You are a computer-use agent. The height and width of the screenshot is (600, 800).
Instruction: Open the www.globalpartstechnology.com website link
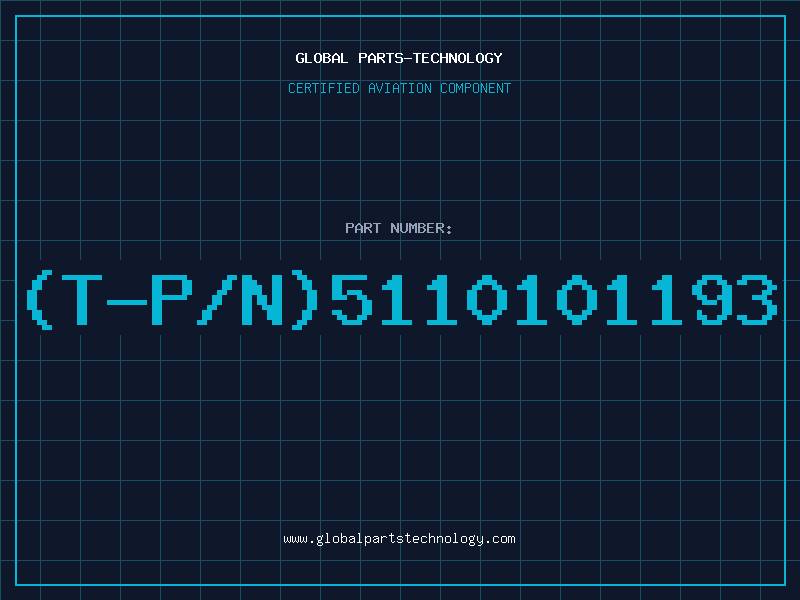(x=399, y=539)
